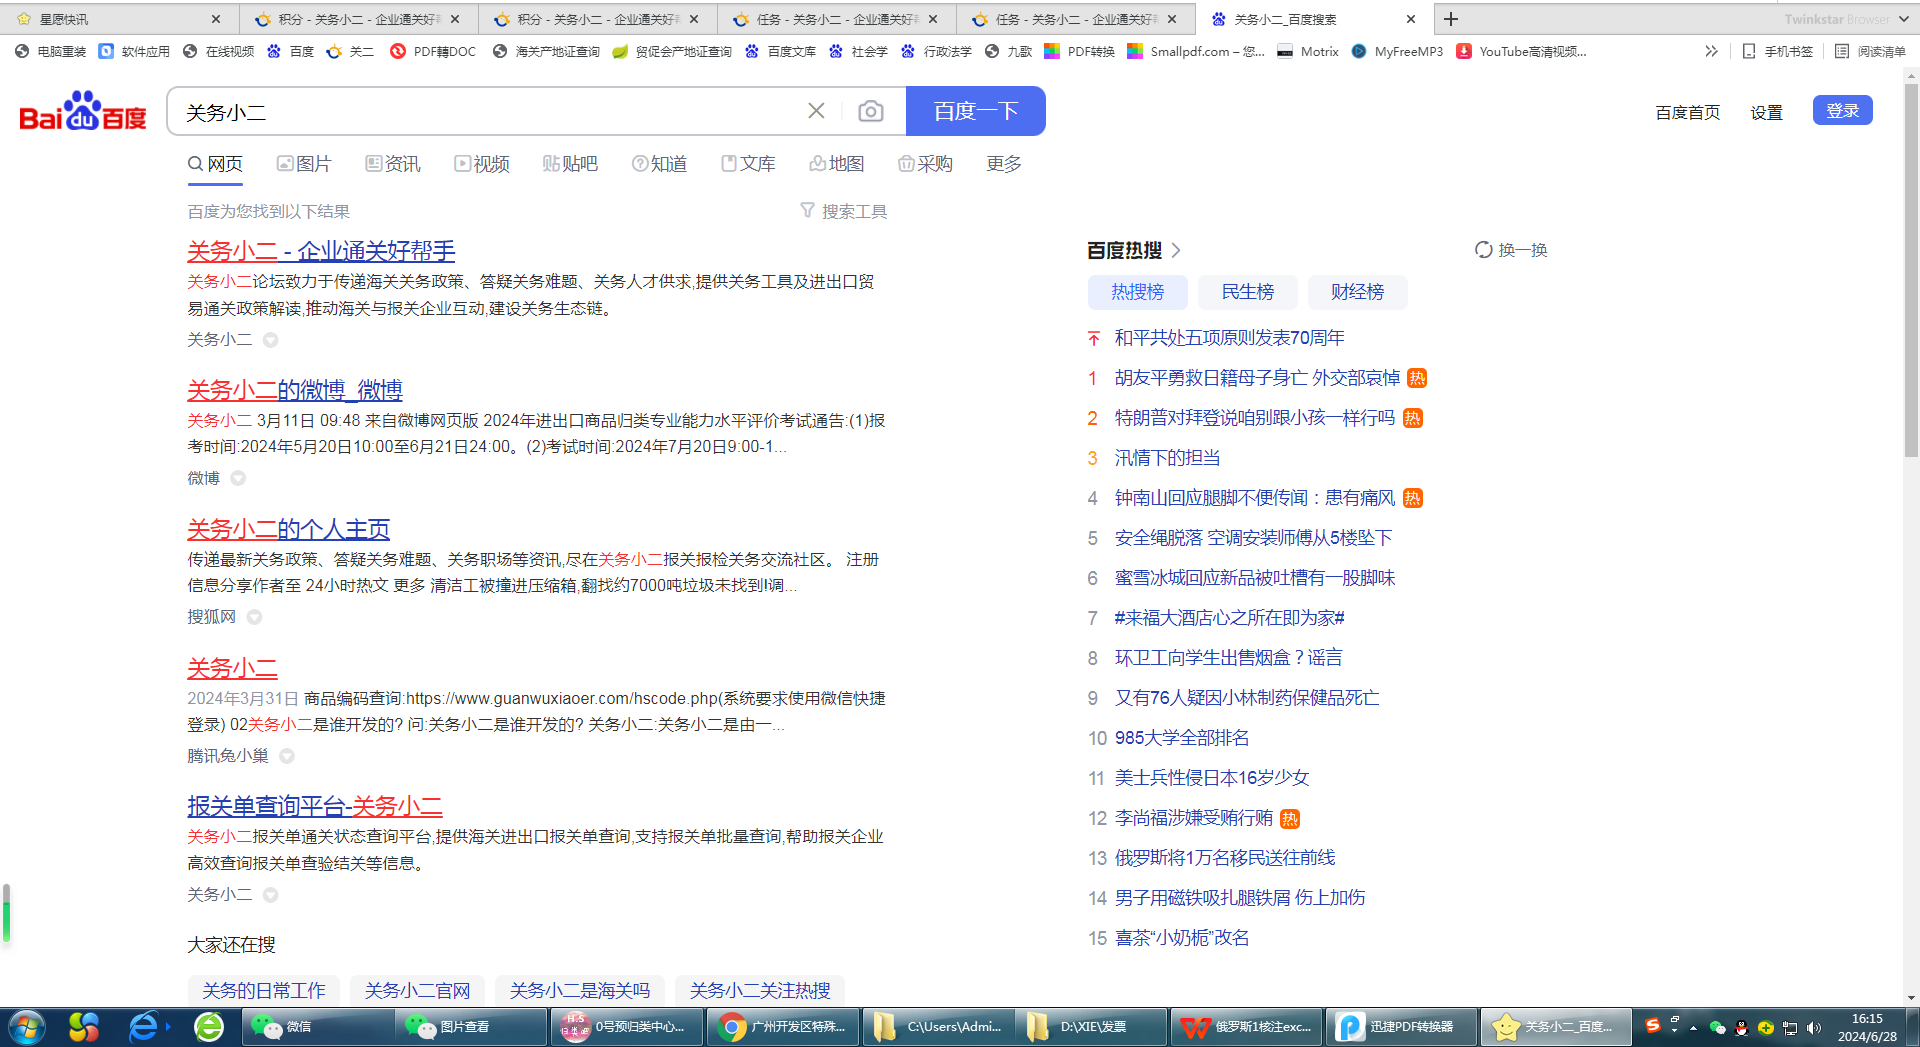Switch to 星愿快讯 browser tab
This screenshot has height=1047, width=1920.
[x=118, y=19]
